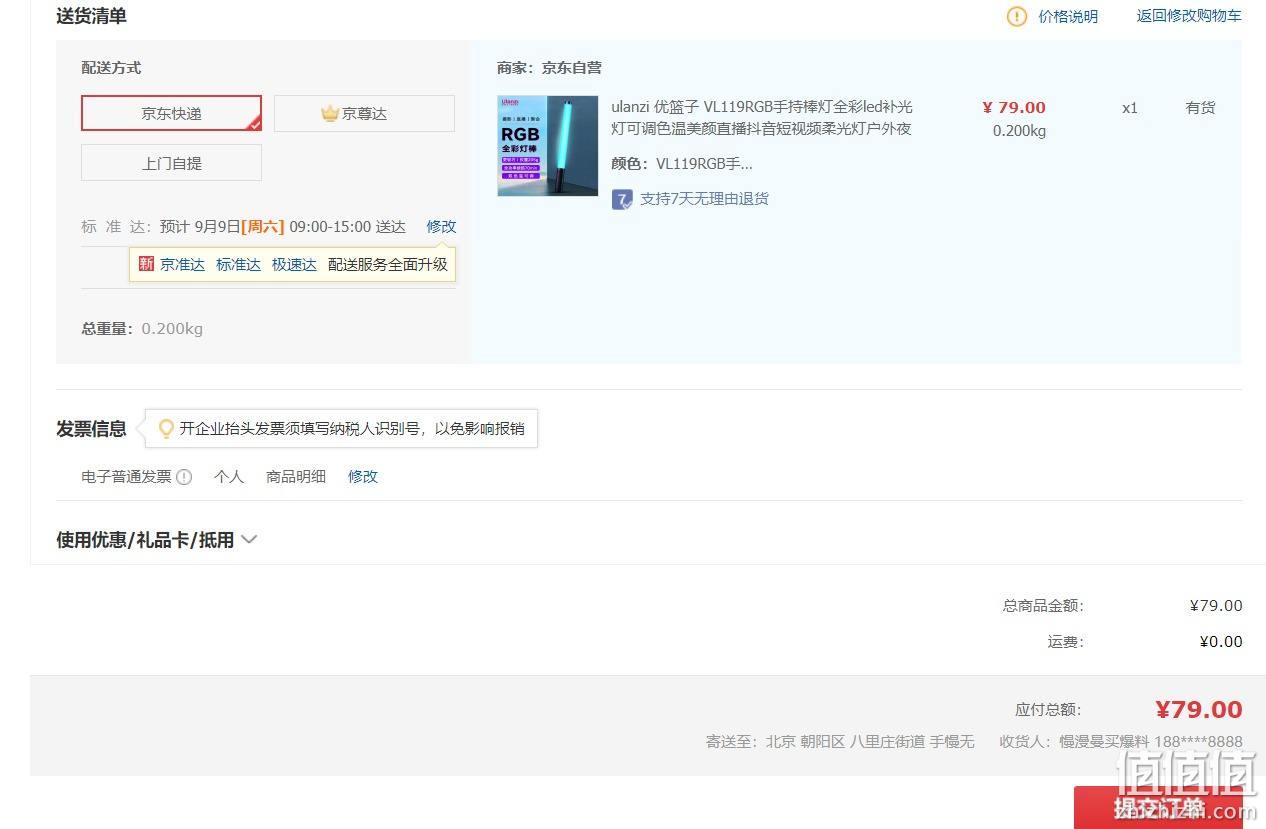The width and height of the screenshot is (1266, 829).
Task: Click the 7-day return badge icon
Action: pyautogui.click(x=622, y=199)
